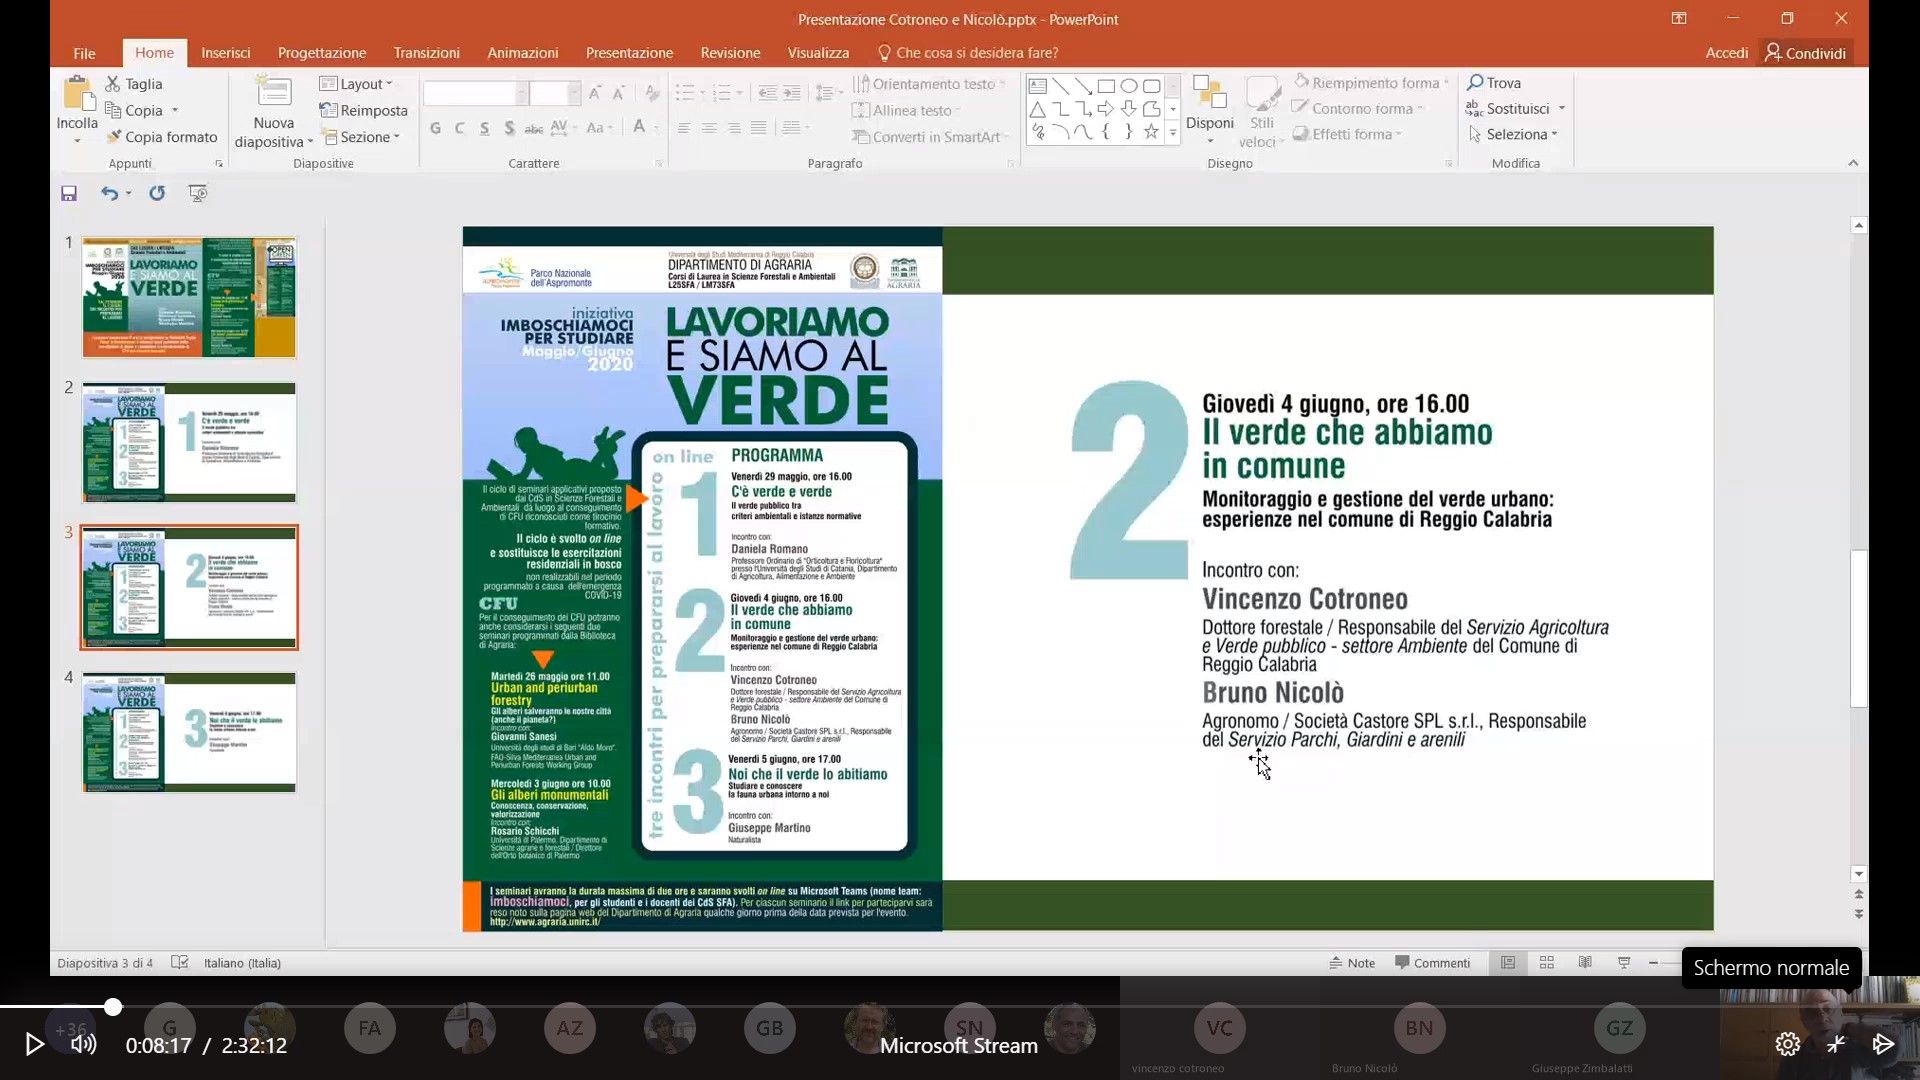
Task: Click the Trova search icon
Action: tap(1475, 83)
